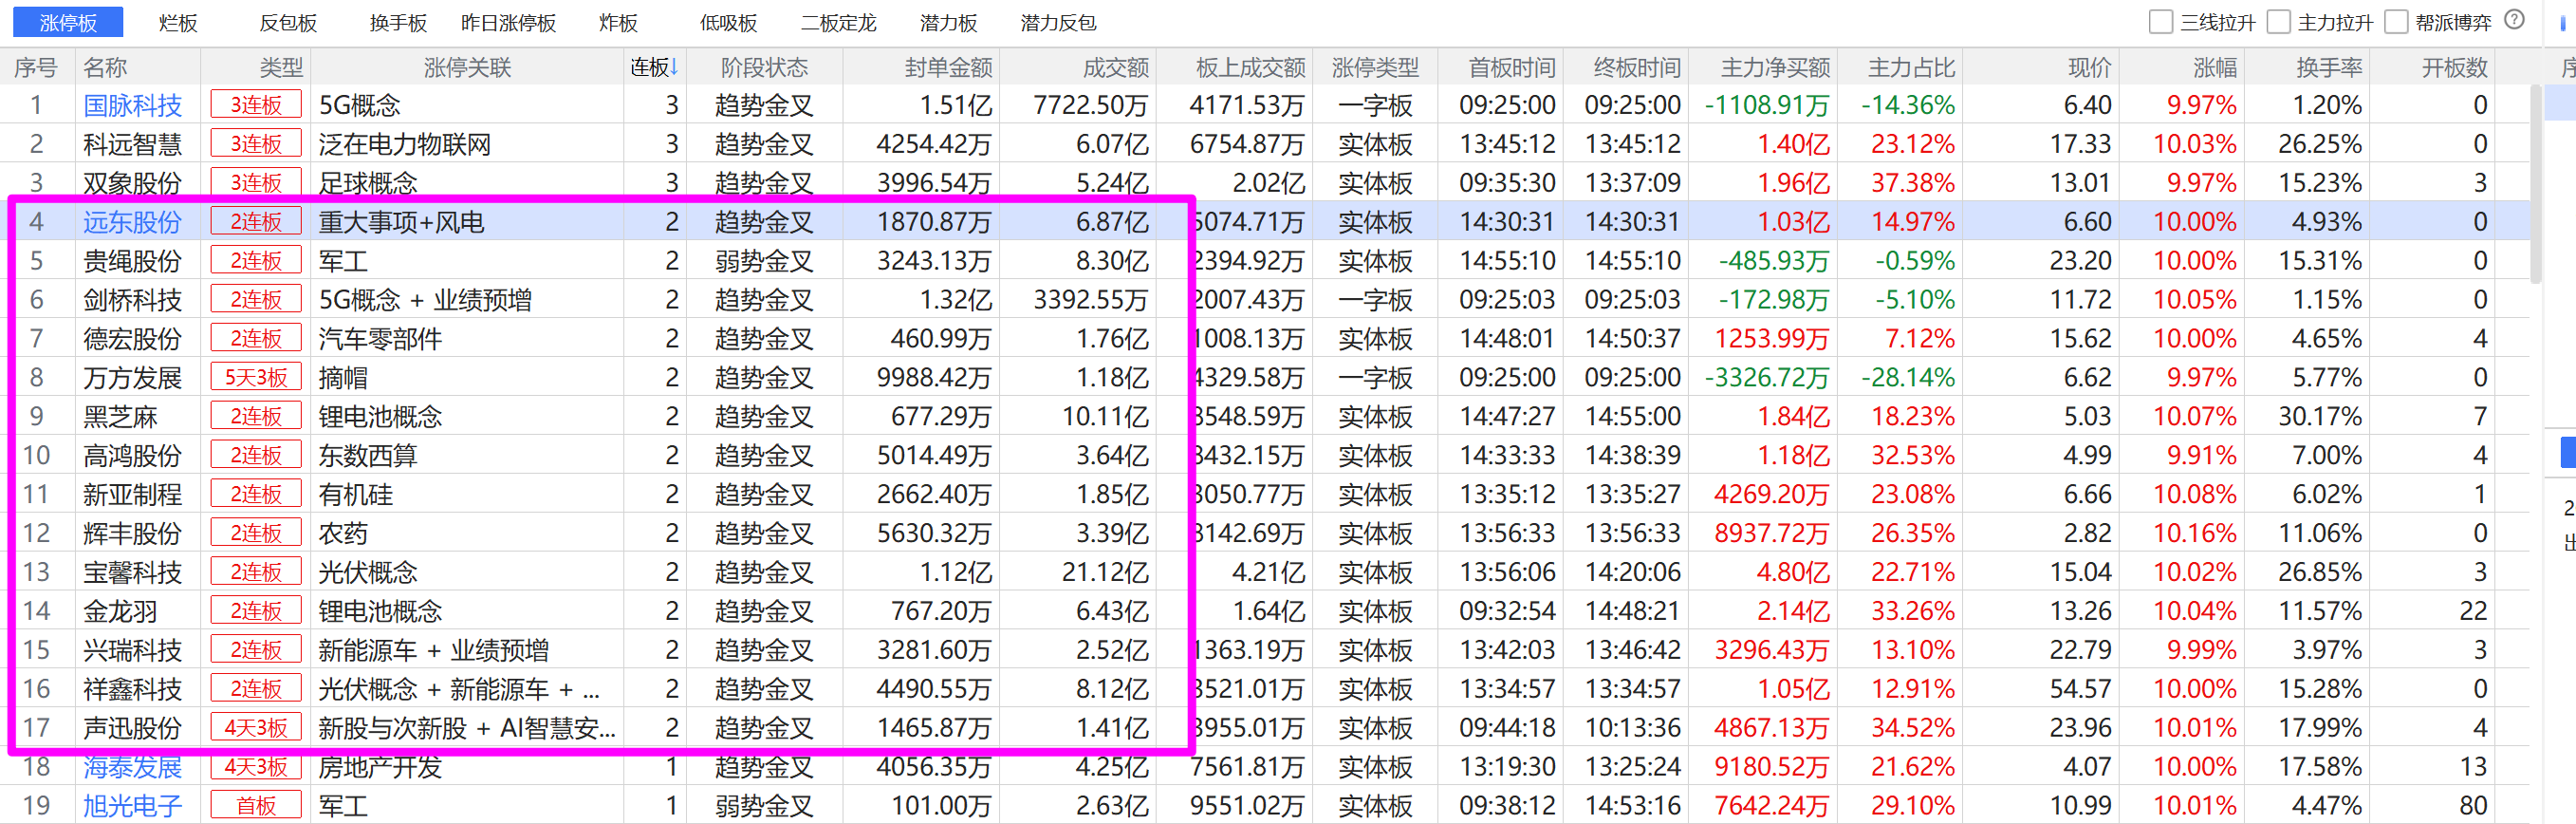Select the 万方发展 stock name

point(132,378)
